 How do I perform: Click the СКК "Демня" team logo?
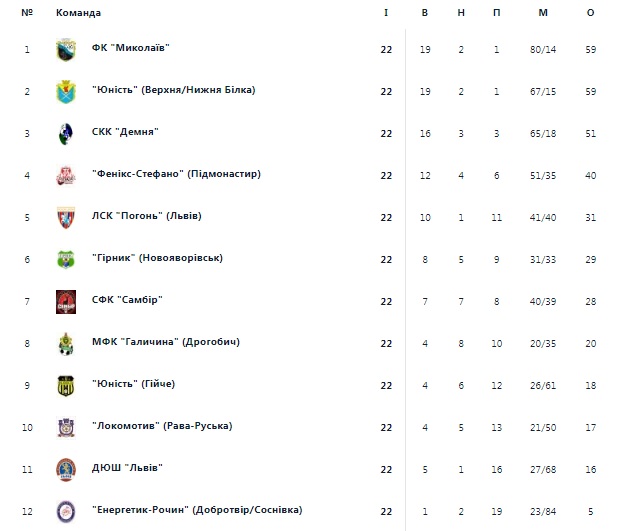66,134
